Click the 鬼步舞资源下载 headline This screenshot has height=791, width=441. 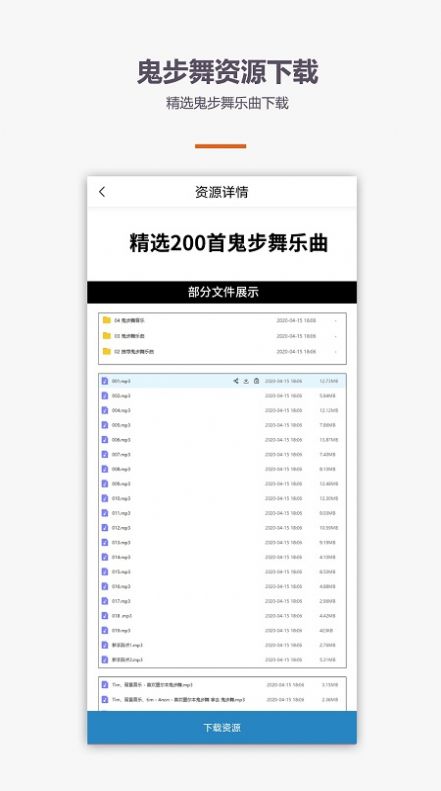click(x=228, y=72)
